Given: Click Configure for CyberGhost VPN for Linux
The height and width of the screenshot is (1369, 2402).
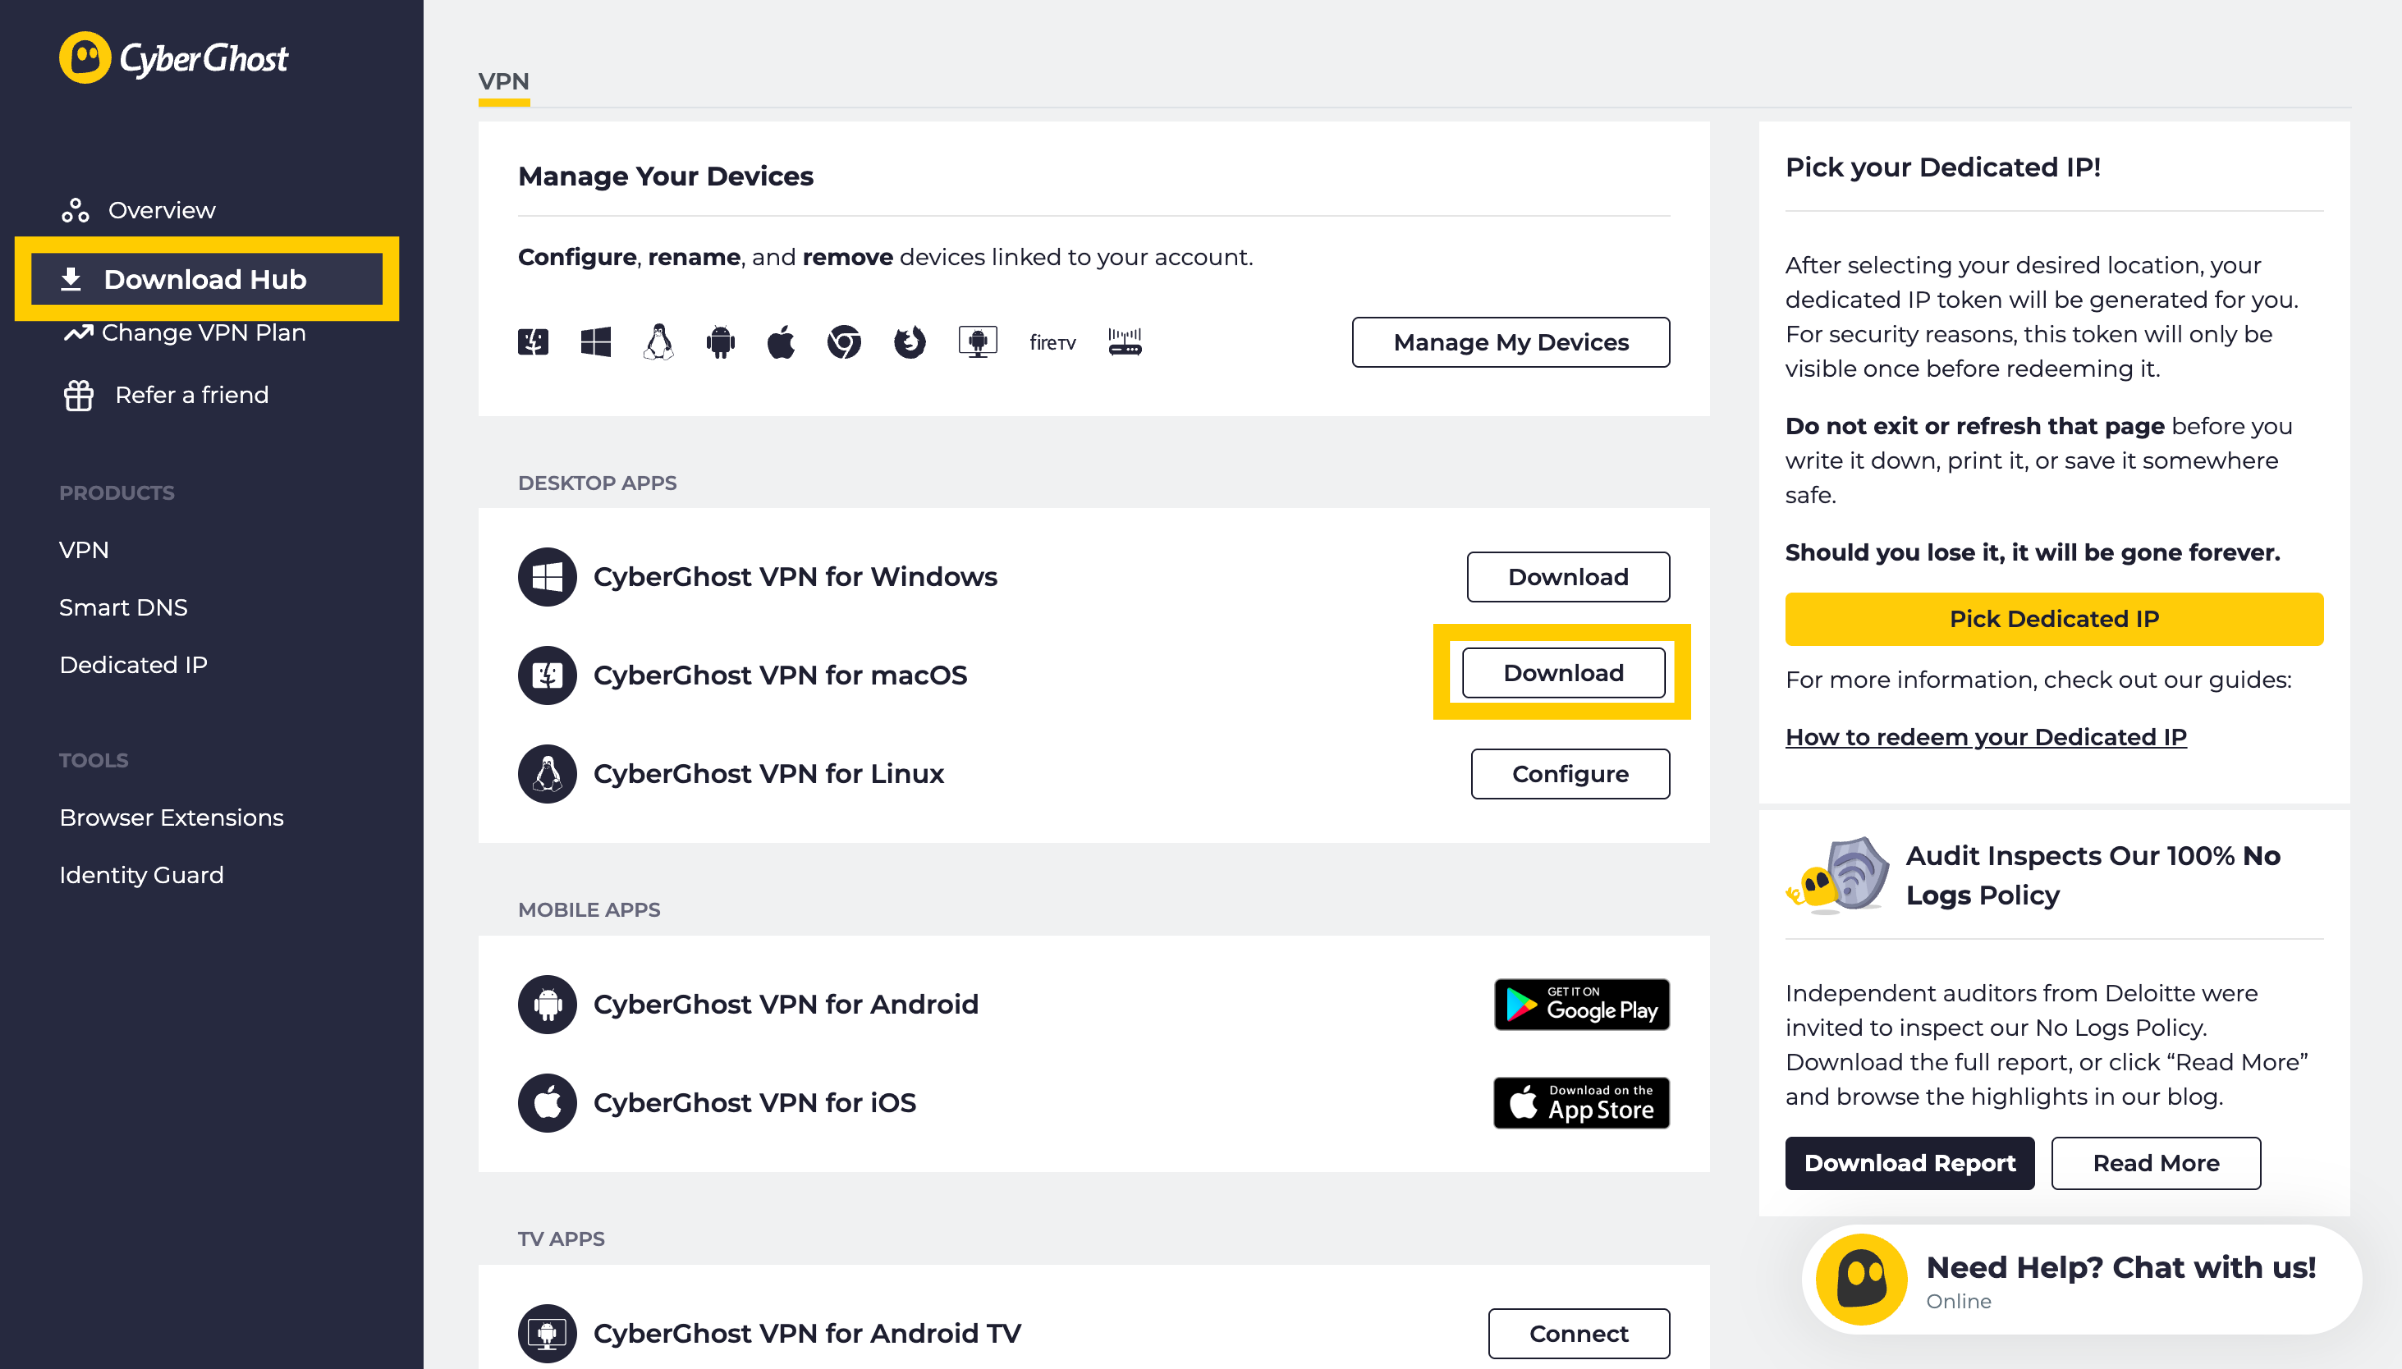Looking at the screenshot, I should pyautogui.click(x=1570, y=774).
